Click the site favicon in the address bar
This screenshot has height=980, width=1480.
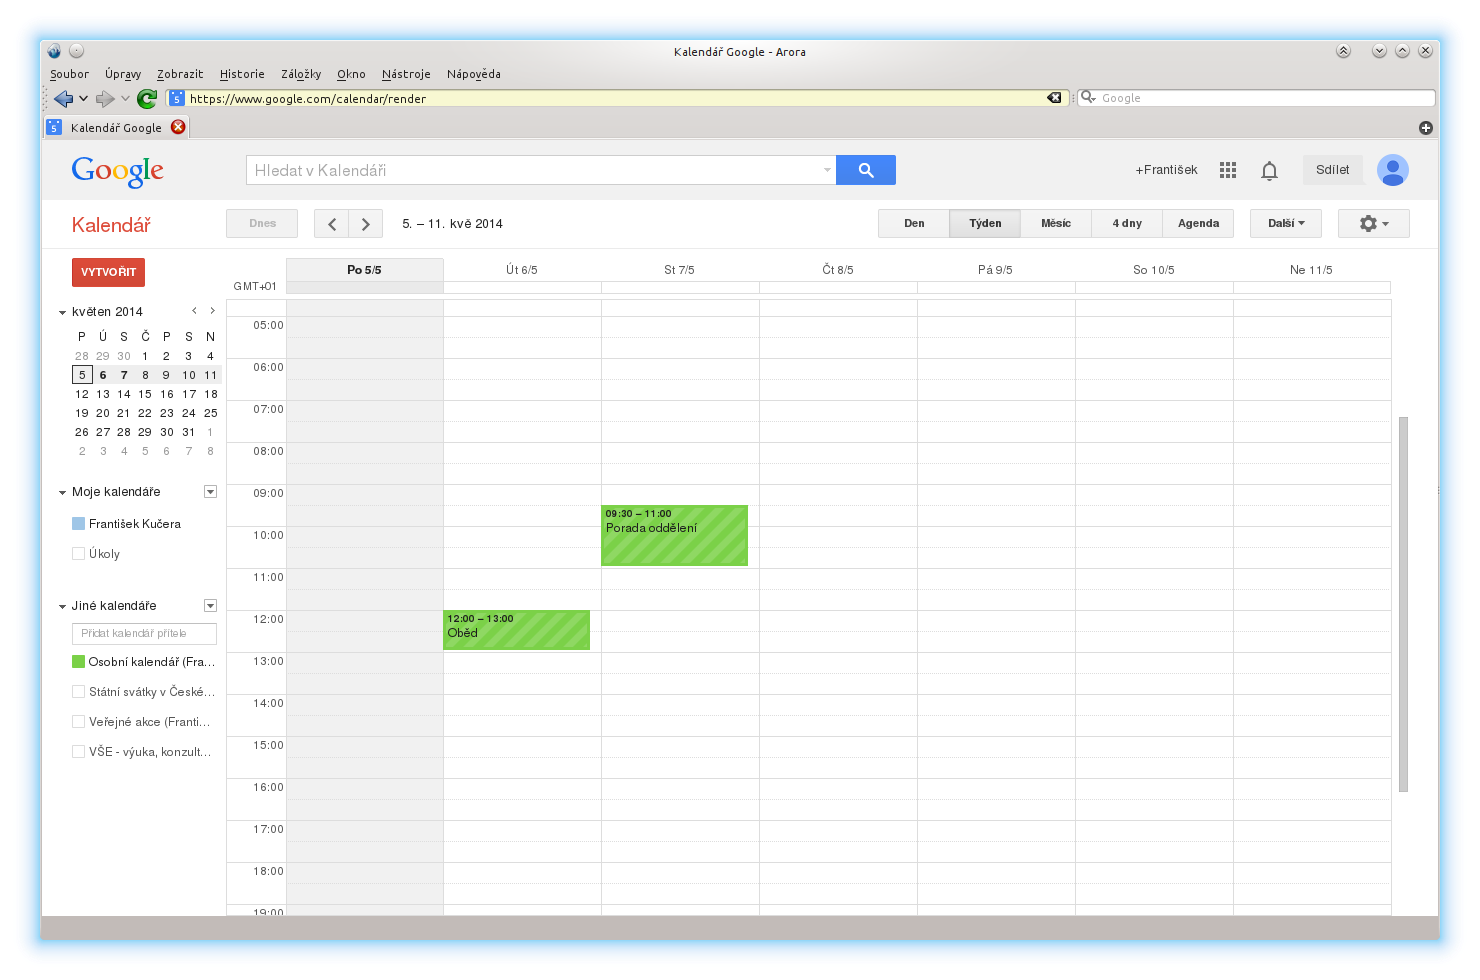[x=177, y=98]
